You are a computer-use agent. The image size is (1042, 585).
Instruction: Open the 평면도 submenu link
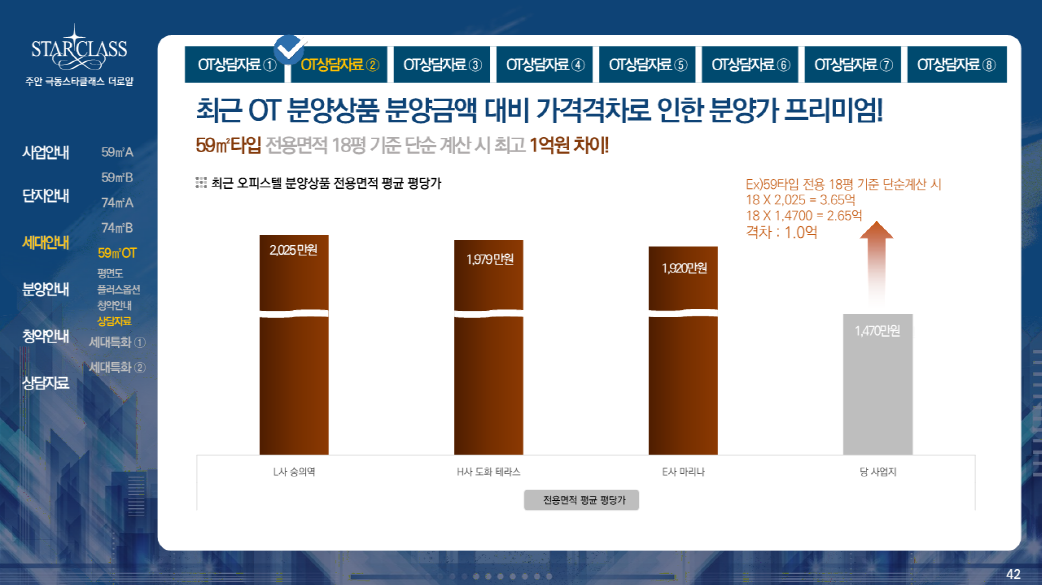coord(110,273)
